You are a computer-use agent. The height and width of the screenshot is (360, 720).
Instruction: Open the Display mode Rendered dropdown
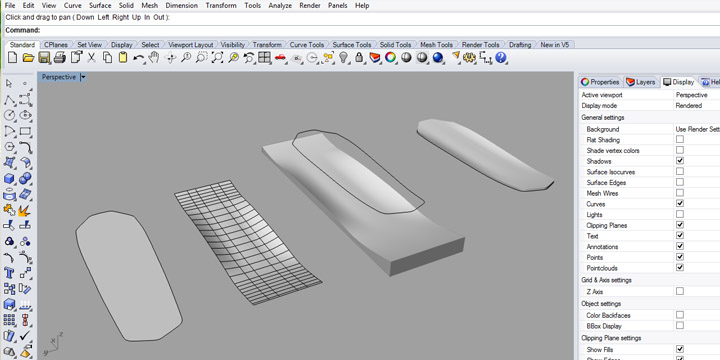pyautogui.click(x=697, y=106)
